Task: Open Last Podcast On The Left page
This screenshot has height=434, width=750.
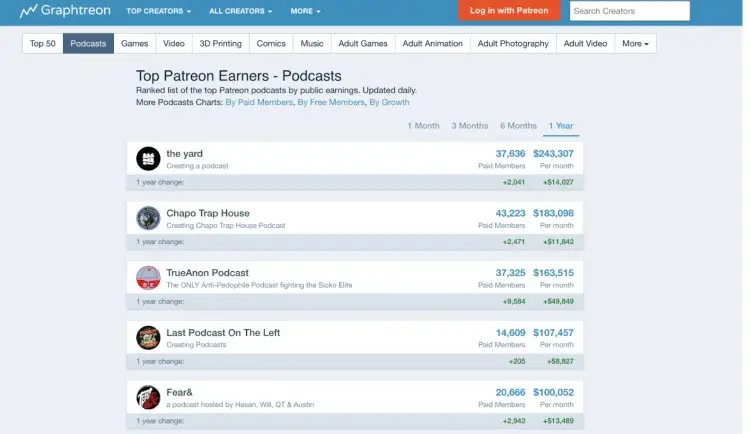Action: [x=223, y=333]
